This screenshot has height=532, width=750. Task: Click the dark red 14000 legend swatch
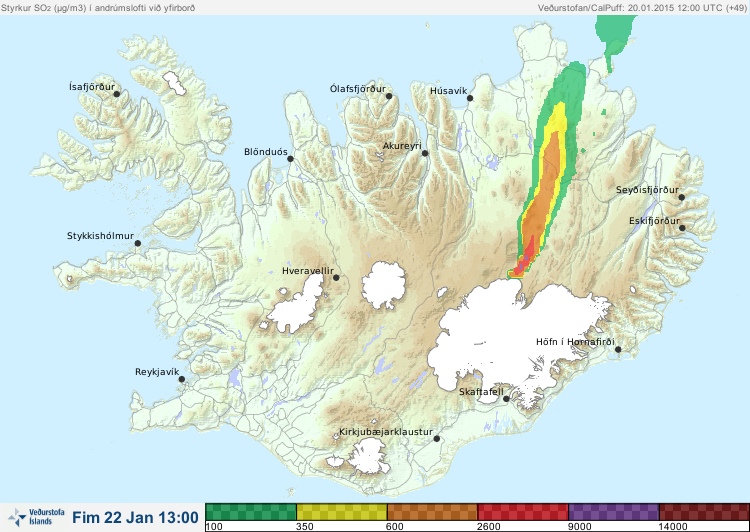coord(704,512)
